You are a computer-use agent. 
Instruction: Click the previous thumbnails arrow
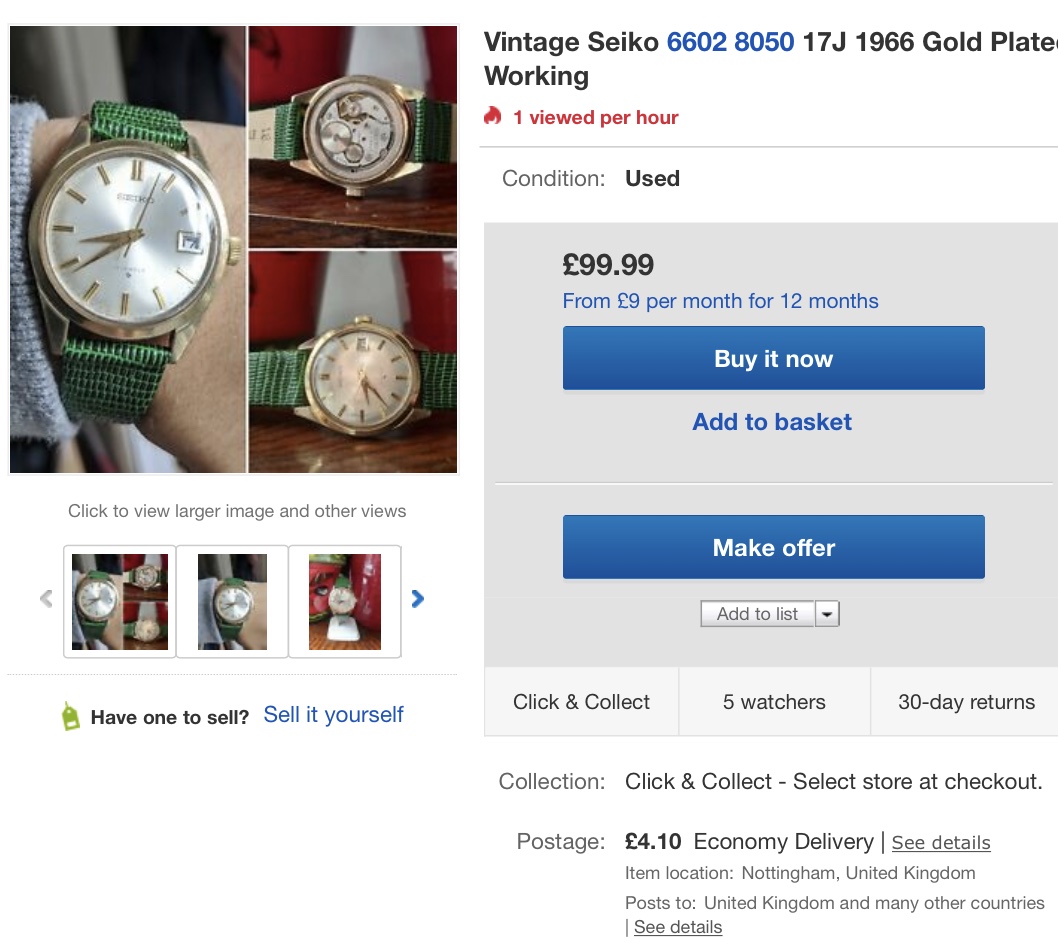(x=46, y=599)
